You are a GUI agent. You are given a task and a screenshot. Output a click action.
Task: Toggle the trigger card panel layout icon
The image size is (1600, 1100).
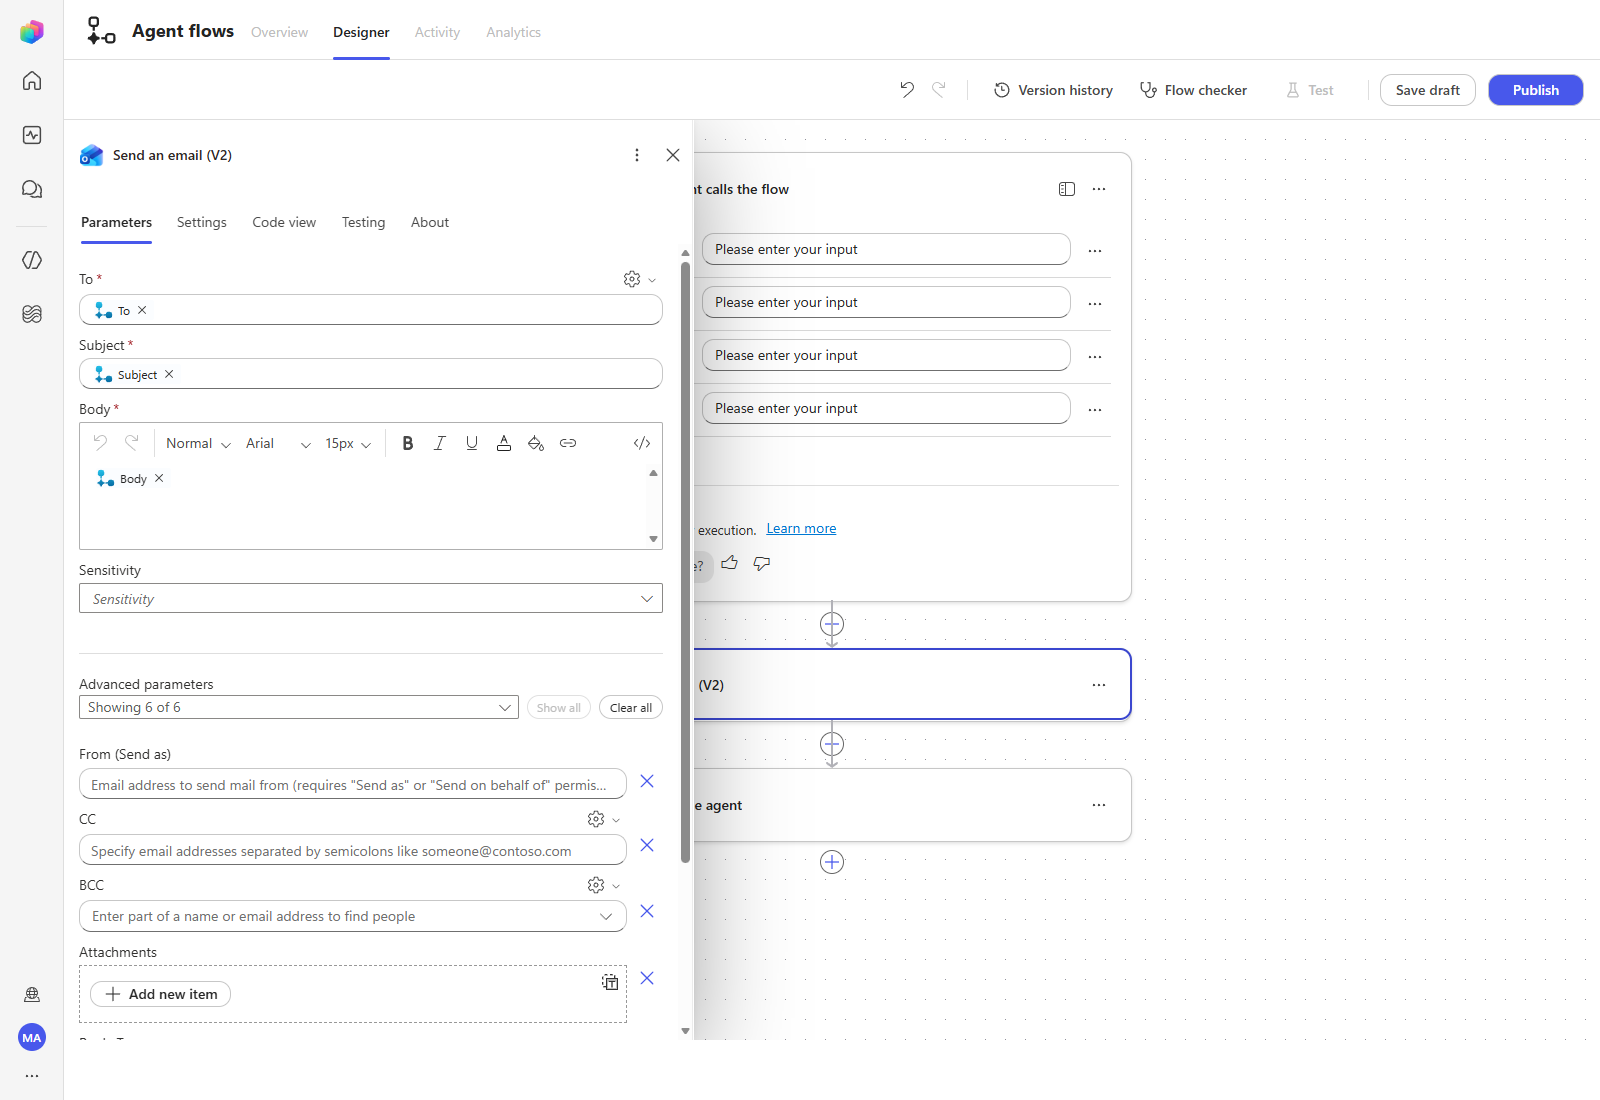pyautogui.click(x=1067, y=189)
